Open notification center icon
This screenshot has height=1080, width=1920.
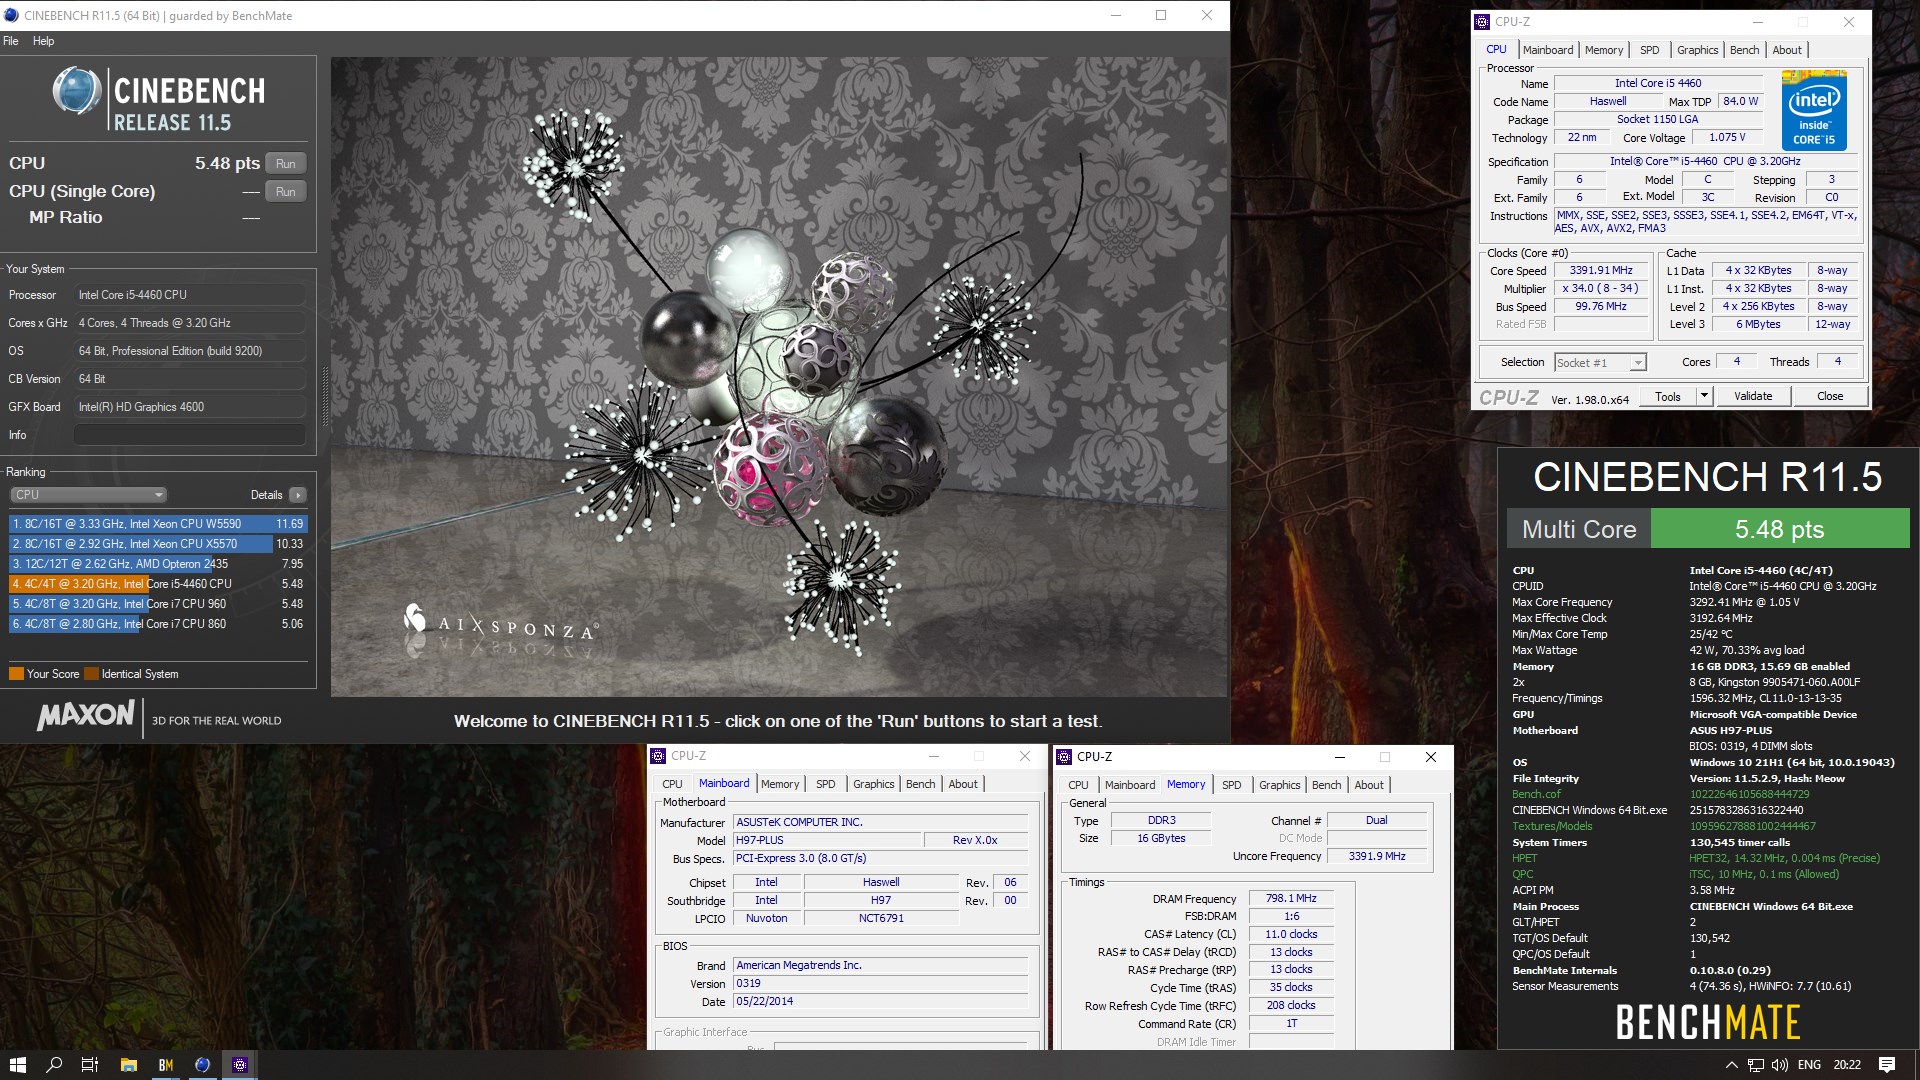1887,1065
